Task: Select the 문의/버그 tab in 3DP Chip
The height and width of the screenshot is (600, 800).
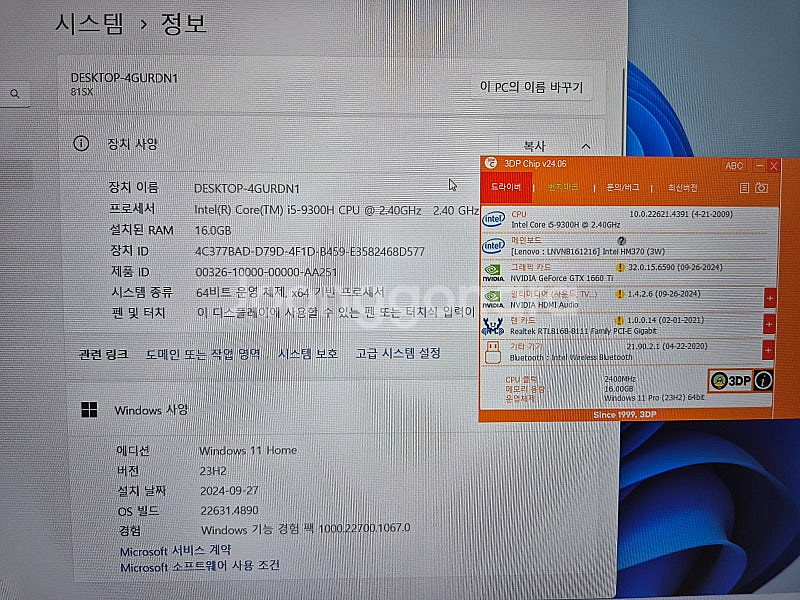Action: 622,188
